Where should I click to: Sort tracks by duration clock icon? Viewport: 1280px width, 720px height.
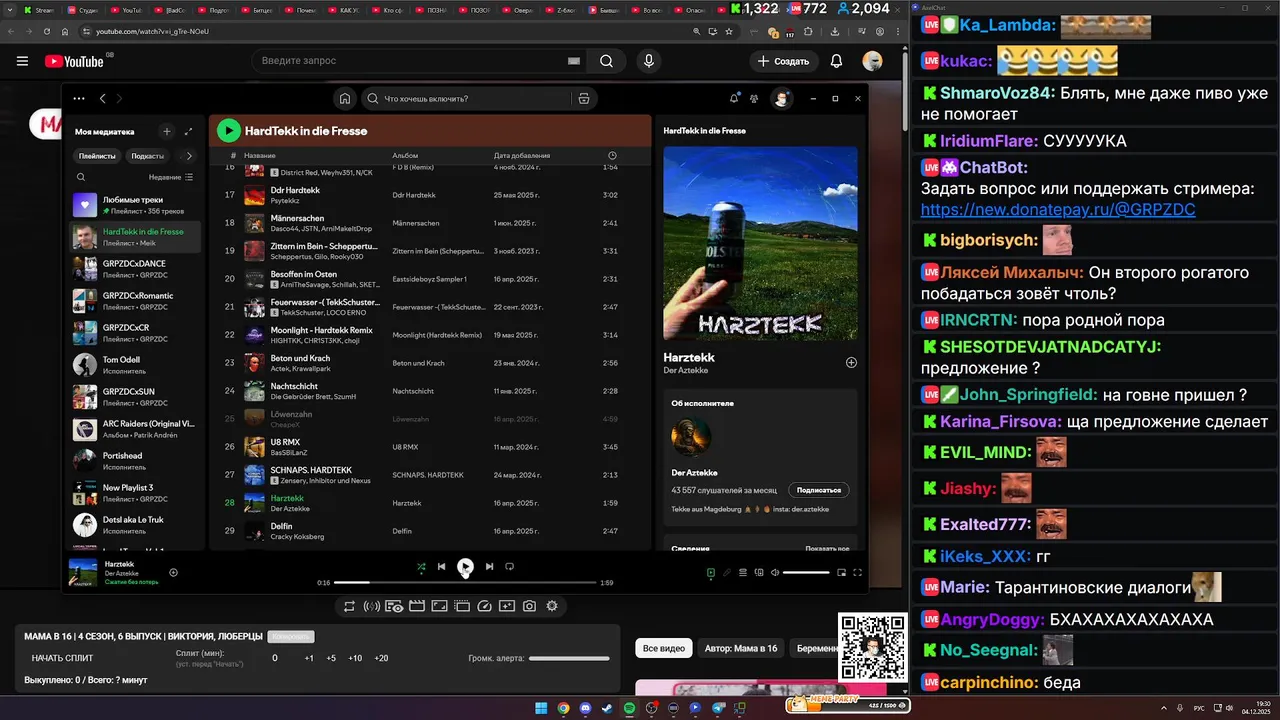click(612, 156)
